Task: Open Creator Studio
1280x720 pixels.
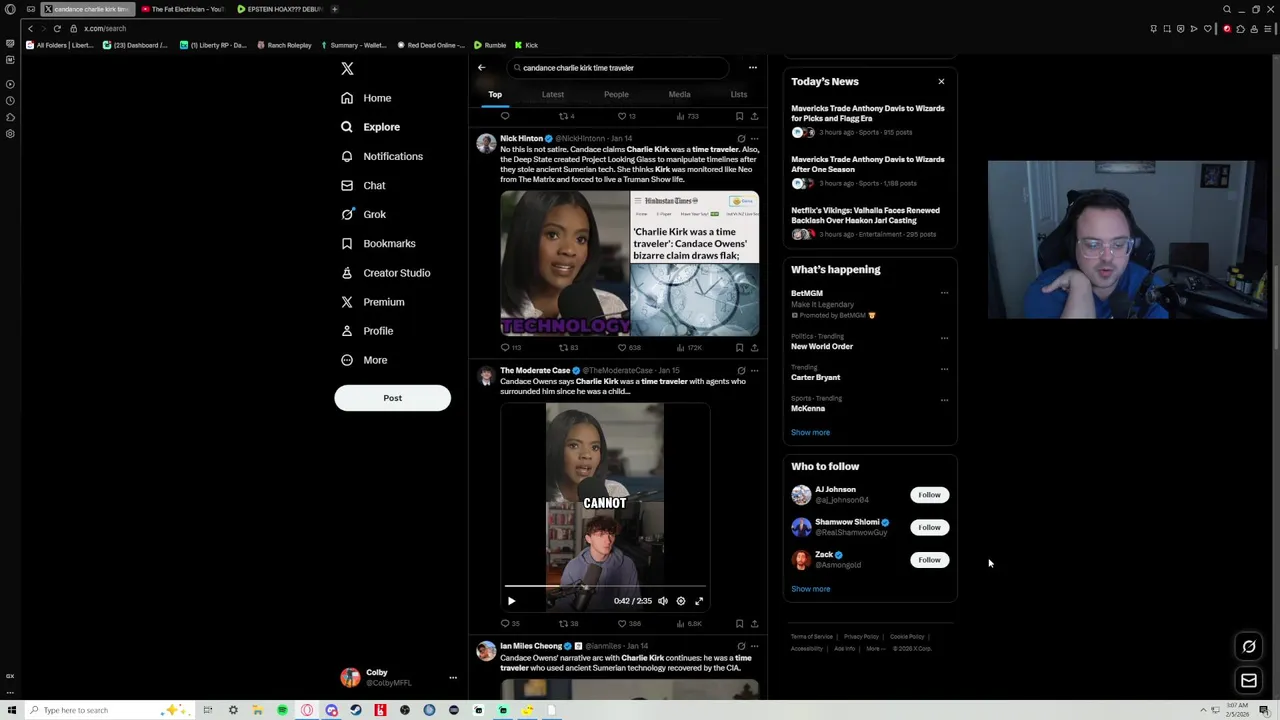Action: pyautogui.click(x=386, y=272)
